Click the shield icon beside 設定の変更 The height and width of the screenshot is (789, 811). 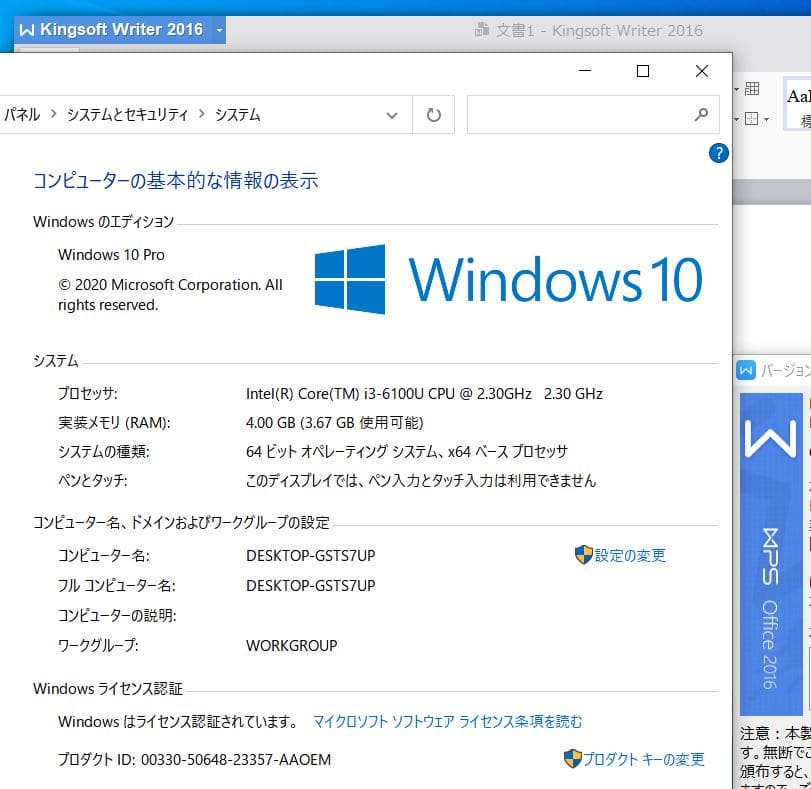tap(583, 555)
